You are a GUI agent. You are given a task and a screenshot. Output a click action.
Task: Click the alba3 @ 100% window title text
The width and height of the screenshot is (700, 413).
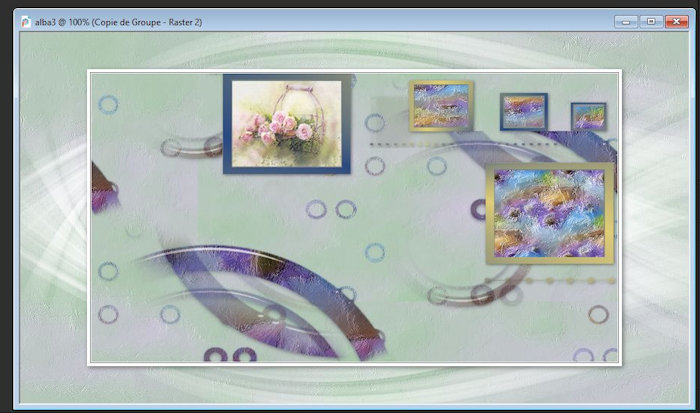[118, 22]
